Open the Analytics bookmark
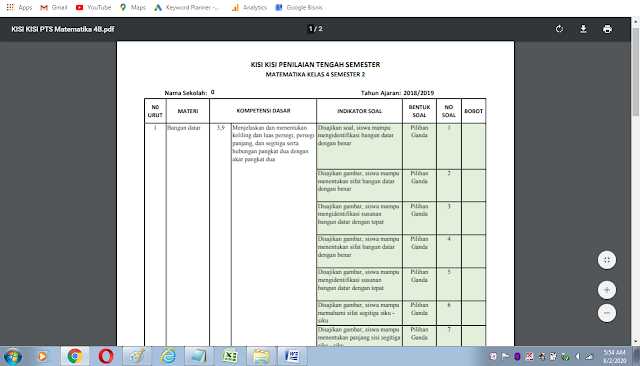Image resolution: width=640 pixels, height=366 pixels. coord(249,7)
